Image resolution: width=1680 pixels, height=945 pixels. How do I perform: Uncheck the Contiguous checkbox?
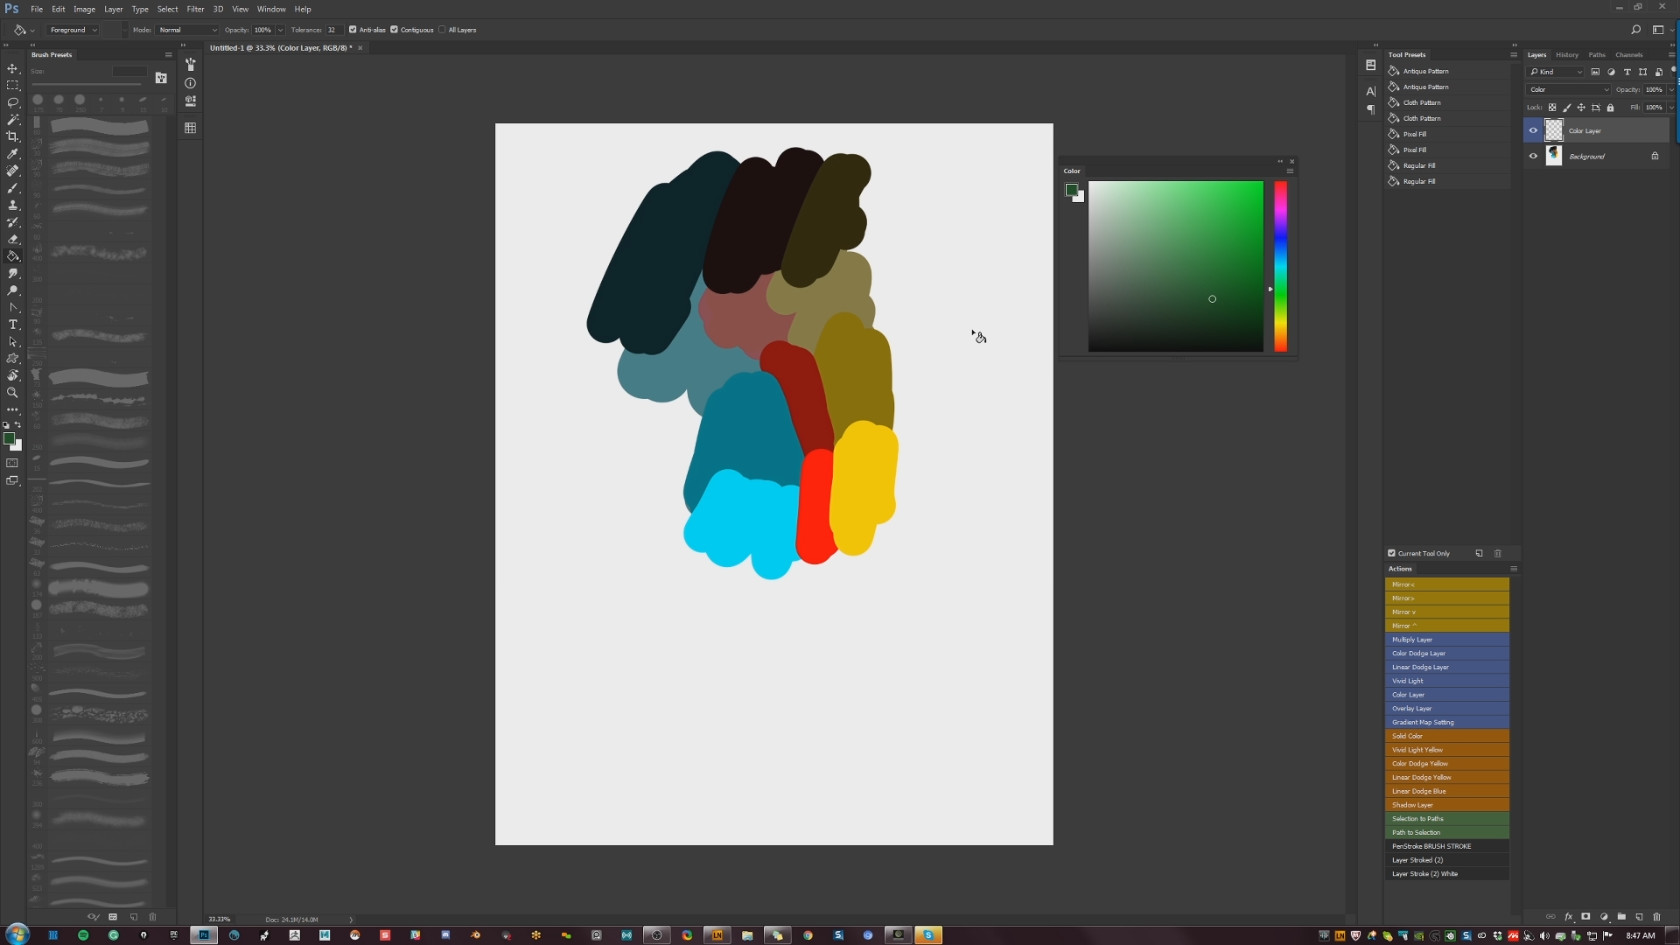(394, 30)
